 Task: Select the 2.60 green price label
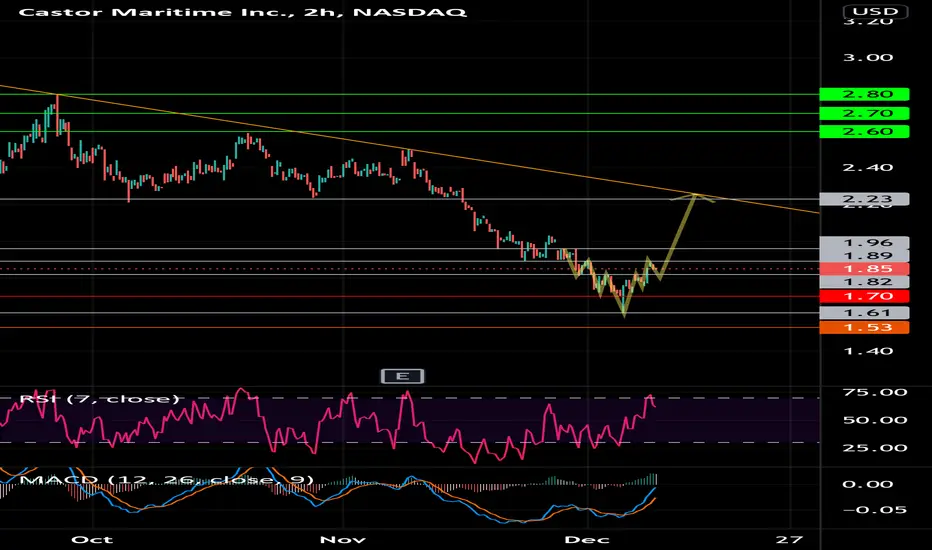click(x=864, y=131)
